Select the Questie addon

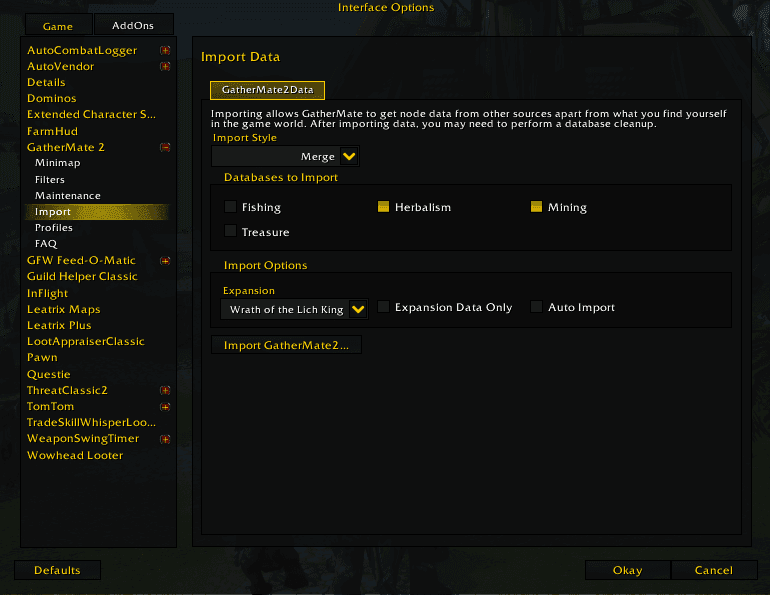[49, 375]
